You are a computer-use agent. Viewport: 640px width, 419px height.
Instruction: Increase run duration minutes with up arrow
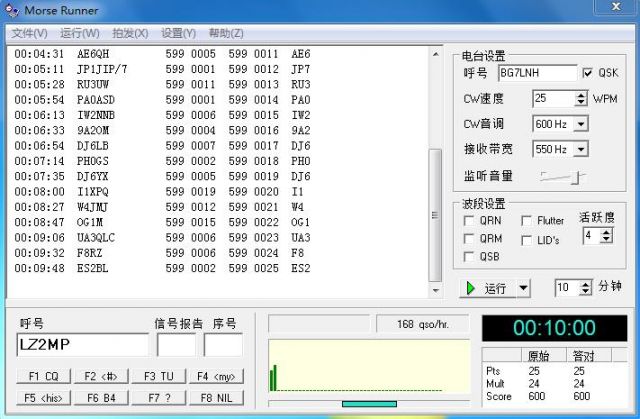pyautogui.click(x=586, y=284)
